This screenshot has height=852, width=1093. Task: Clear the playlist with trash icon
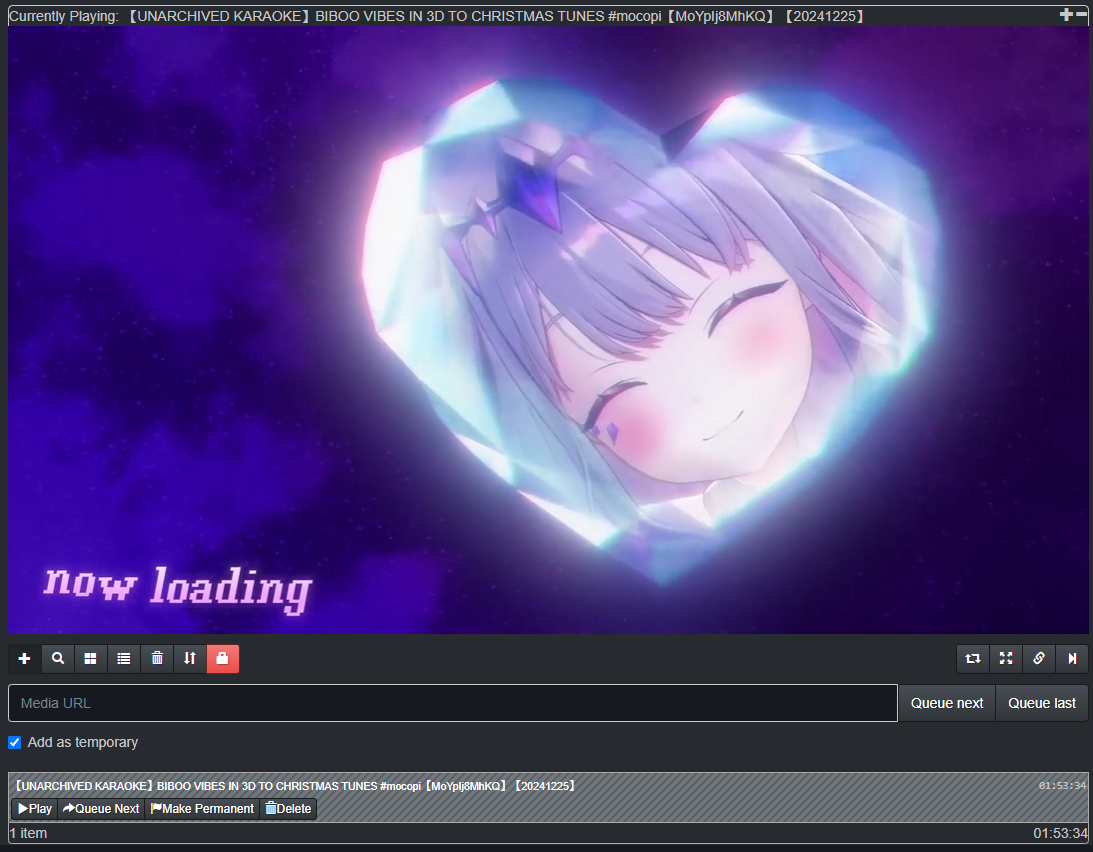click(157, 659)
